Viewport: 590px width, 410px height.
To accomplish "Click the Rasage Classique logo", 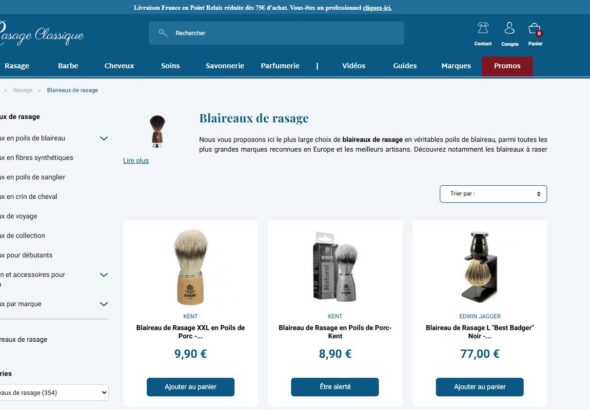I will pos(41,35).
